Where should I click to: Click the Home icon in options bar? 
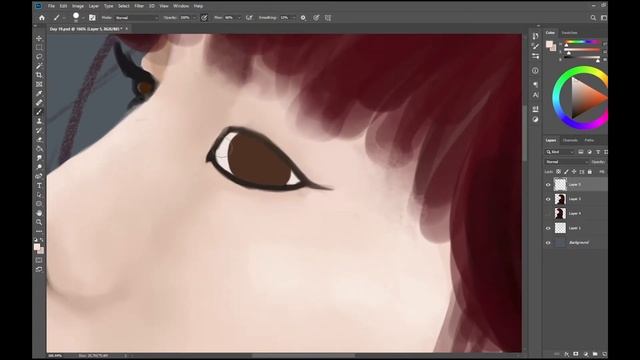click(42, 18)
